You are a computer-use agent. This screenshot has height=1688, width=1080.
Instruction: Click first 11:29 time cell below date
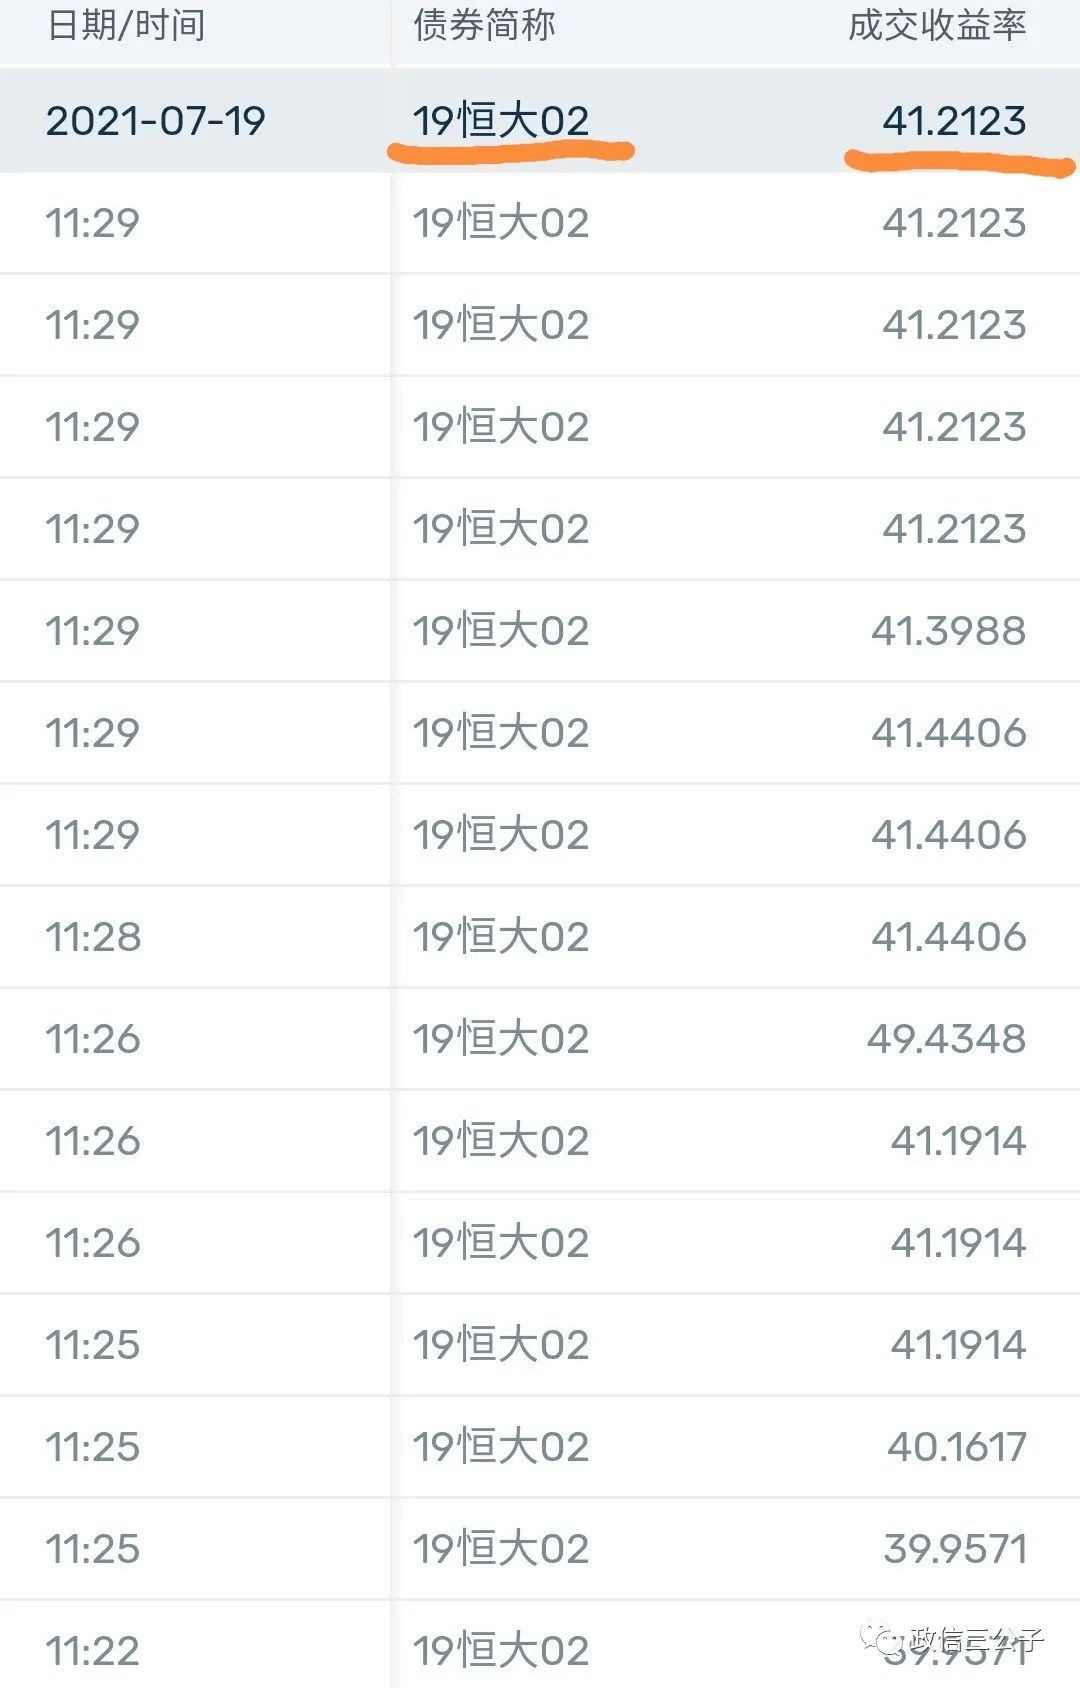pos(92,223)
